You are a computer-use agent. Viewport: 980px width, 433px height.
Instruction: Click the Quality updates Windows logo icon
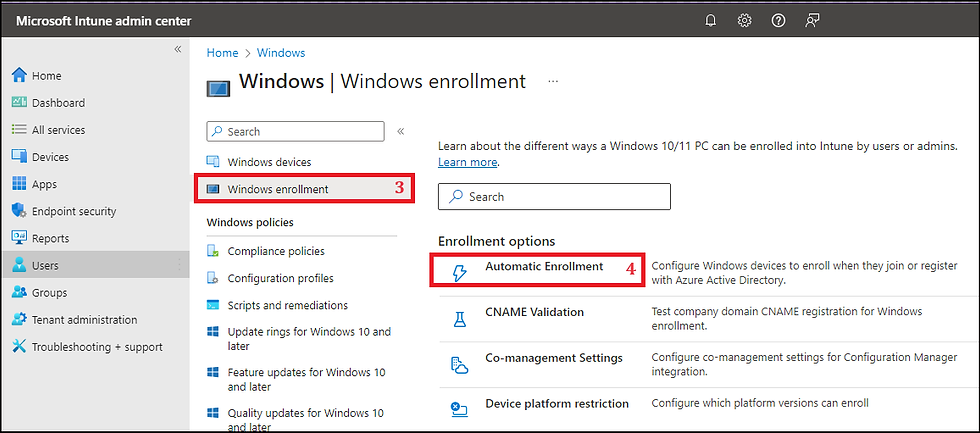[213, 413]
